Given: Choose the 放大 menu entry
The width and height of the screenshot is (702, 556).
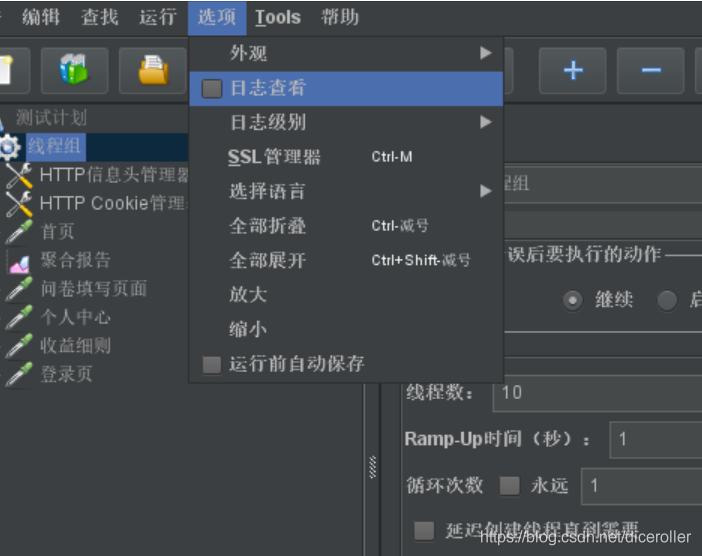Looking at the screenshot, I should point(346,295).
